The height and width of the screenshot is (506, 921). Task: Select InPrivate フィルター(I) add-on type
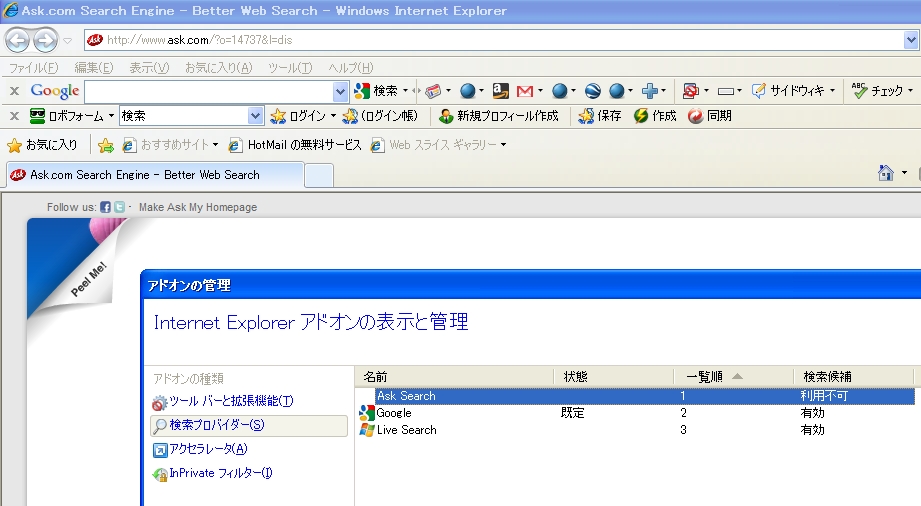(x=220, y=473)
